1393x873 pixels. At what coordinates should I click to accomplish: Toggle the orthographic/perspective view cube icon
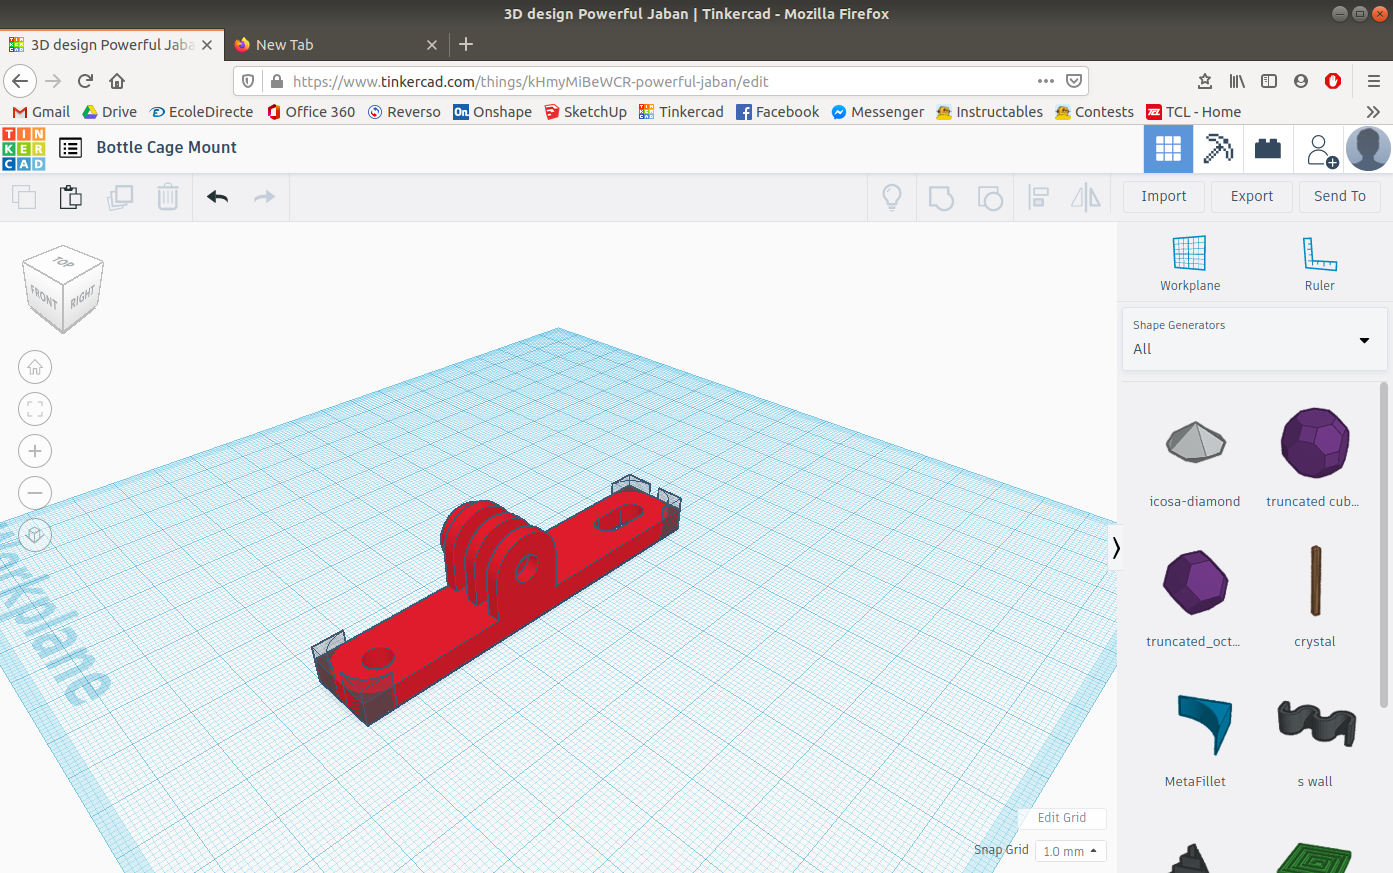click(35, 535)
